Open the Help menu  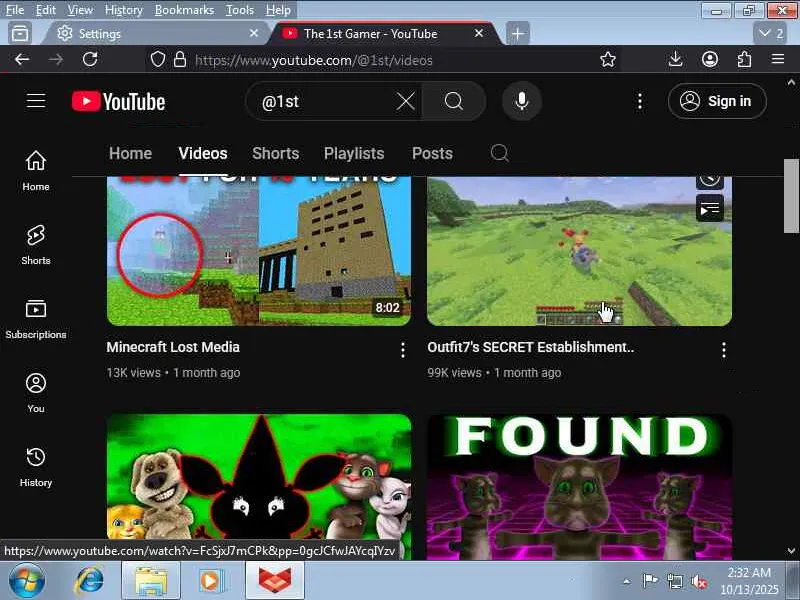point(278,10)
